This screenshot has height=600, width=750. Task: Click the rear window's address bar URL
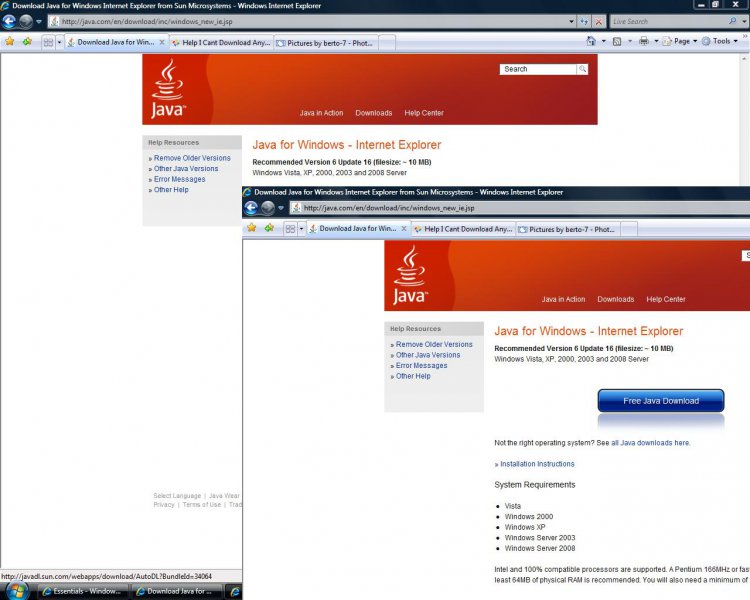(x=147, y=22)
